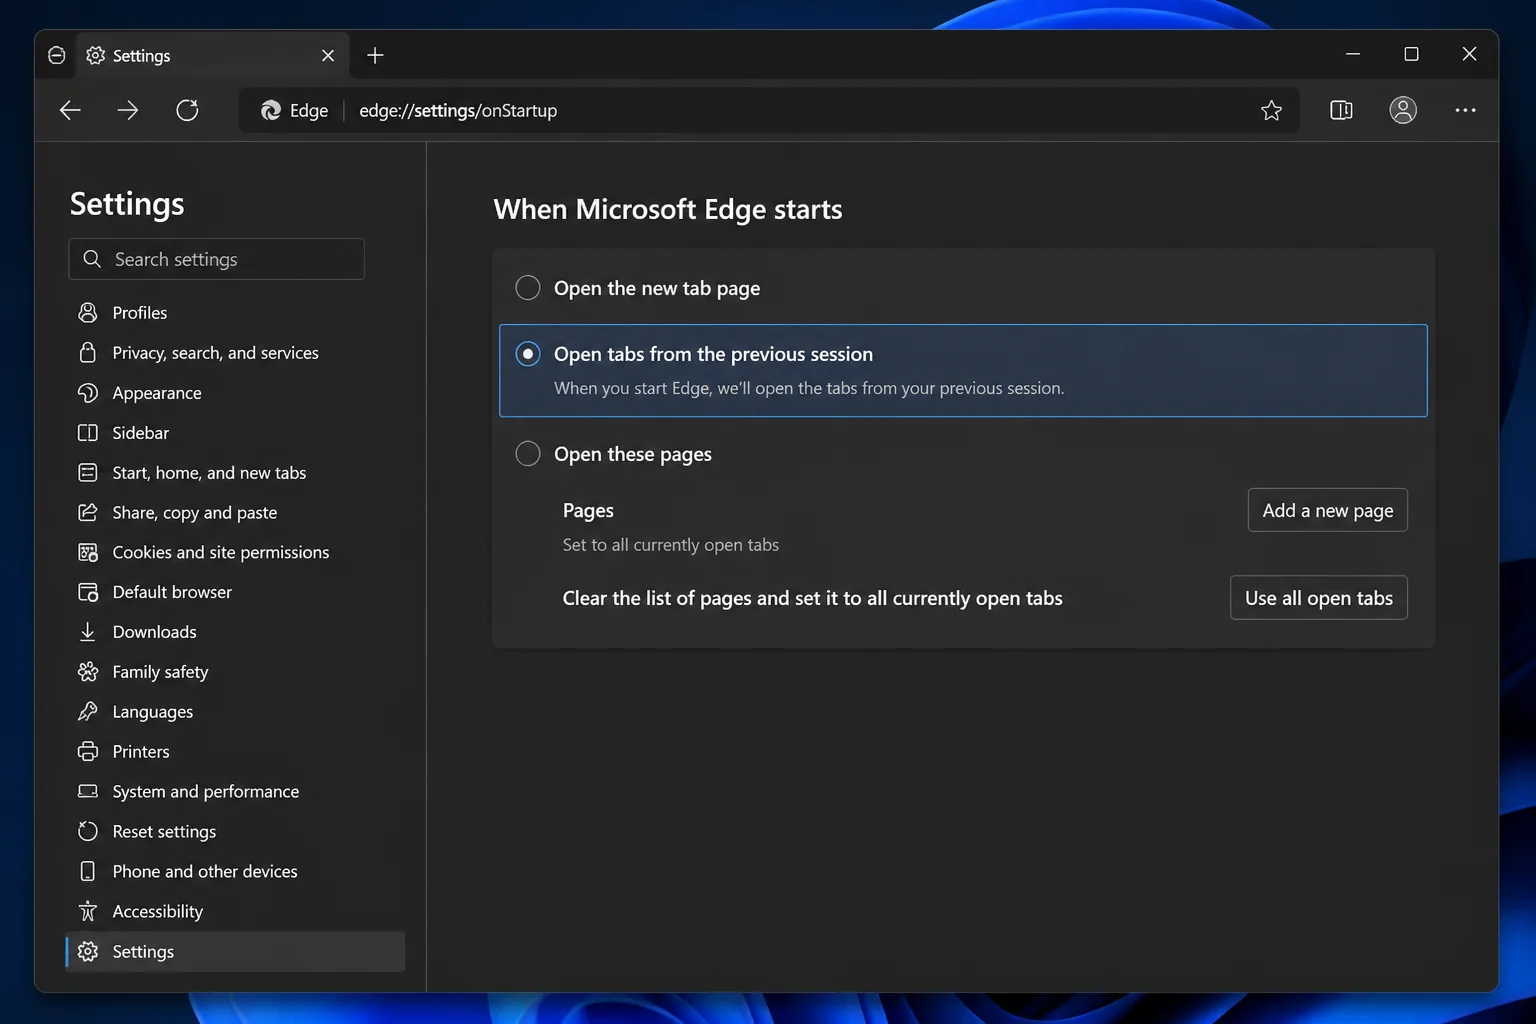This screenshot has height=1024, width=1536.
Task: Click the search magnifier icon
Action: pyautogui.click(x=92, y=259)
